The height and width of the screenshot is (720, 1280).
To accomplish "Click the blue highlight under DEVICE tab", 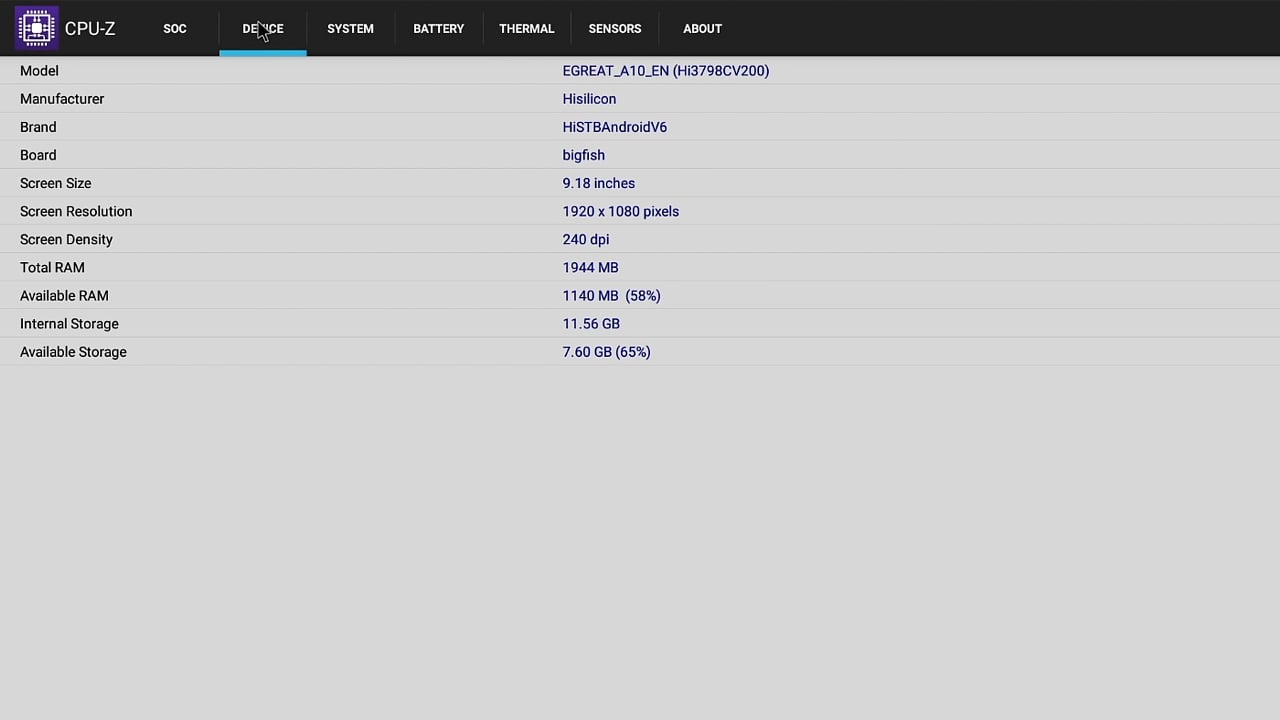I will coord(263,55).
